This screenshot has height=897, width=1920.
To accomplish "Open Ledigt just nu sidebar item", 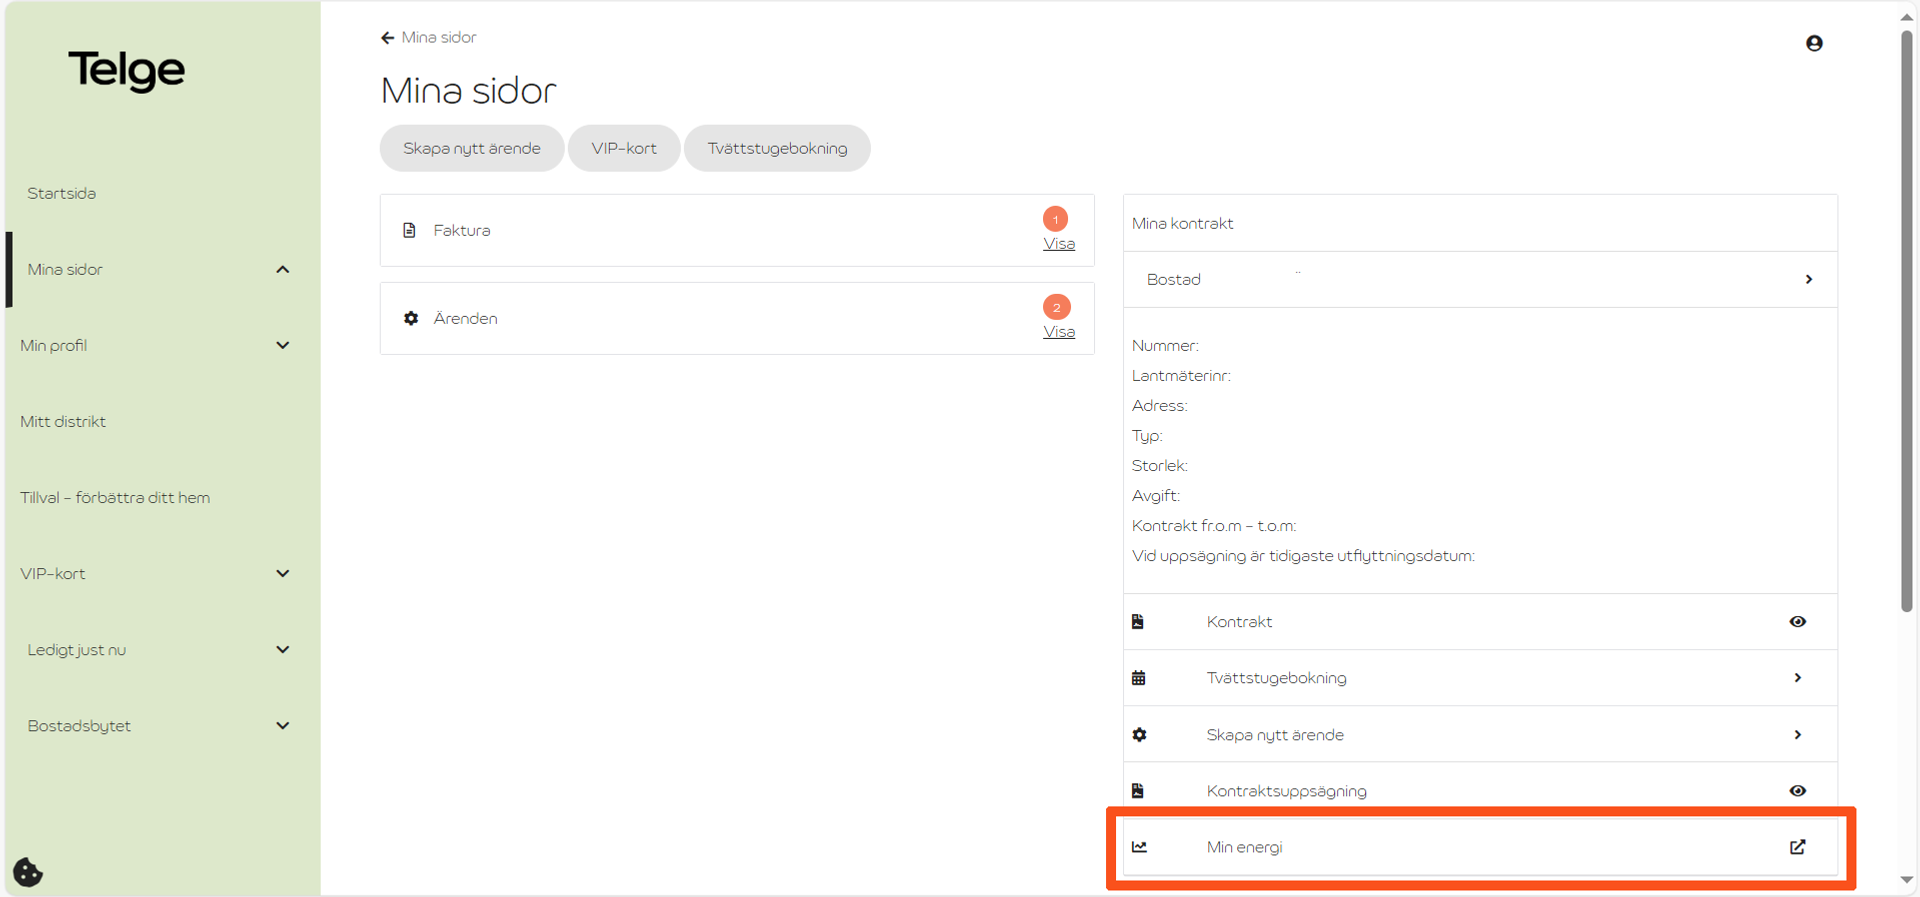I will [77, 650].
